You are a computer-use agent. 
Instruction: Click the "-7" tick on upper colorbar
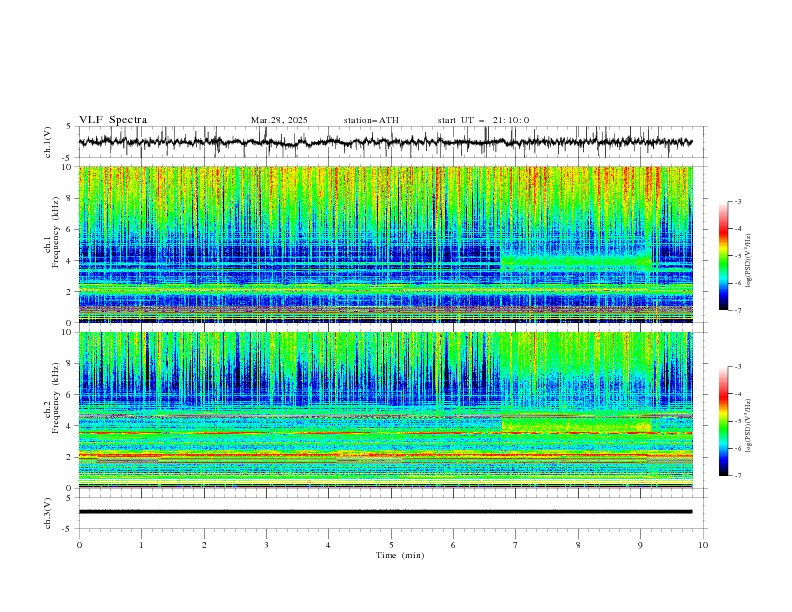point(738,310)
